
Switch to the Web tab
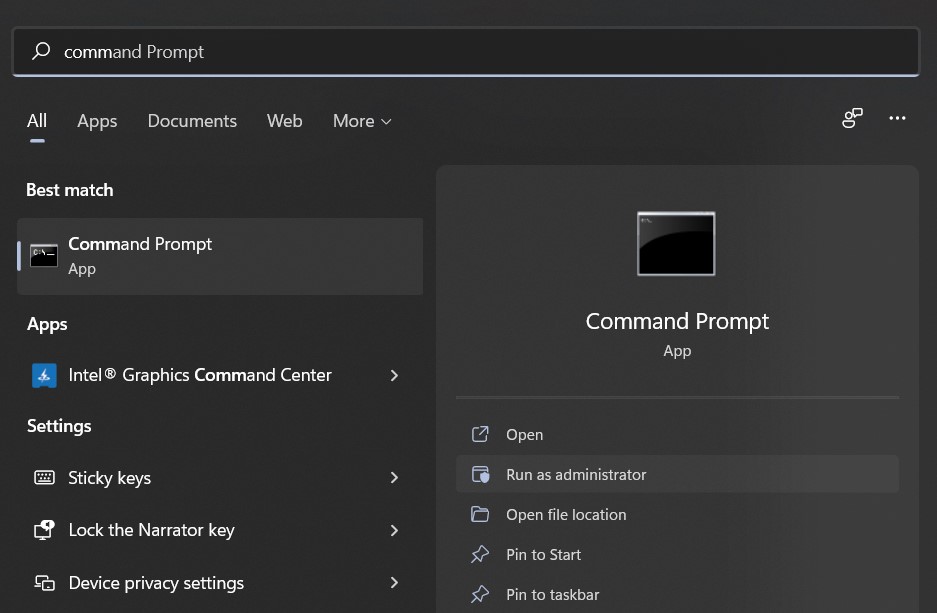[x=284, y=121]
